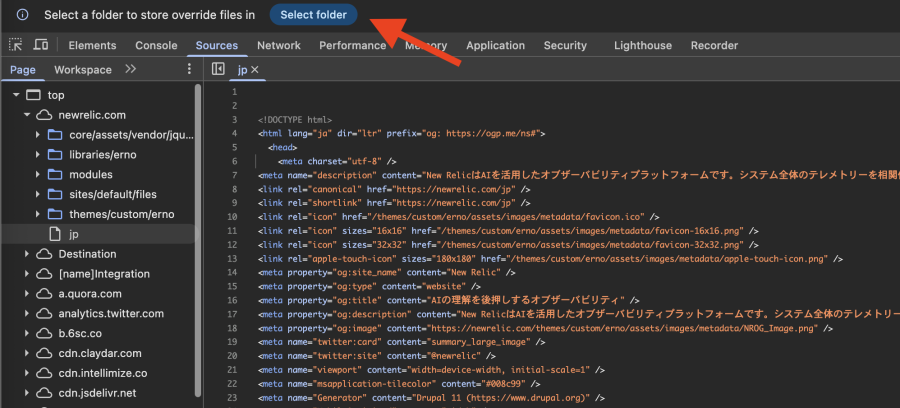This screenshot has height=408, width=900.
Task: Click the og:site_name meta line
Action: coord(386,273)
